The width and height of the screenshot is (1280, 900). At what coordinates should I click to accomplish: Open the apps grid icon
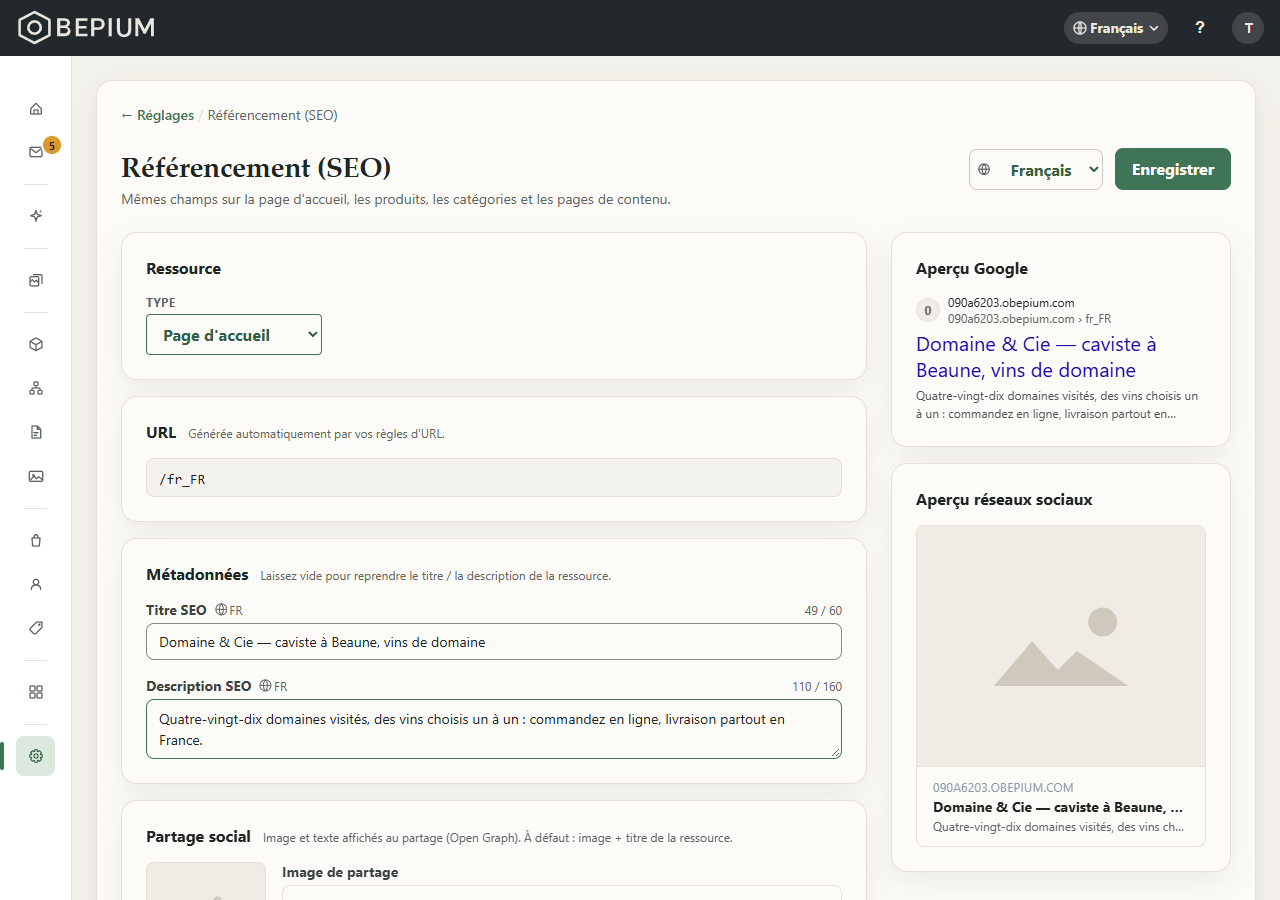pos(36,692)
